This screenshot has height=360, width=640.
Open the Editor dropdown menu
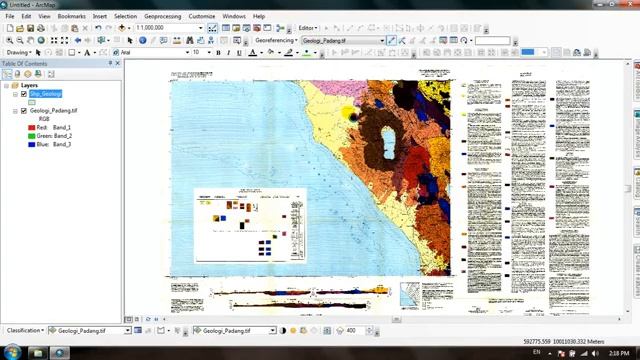[x=308, y=28]
